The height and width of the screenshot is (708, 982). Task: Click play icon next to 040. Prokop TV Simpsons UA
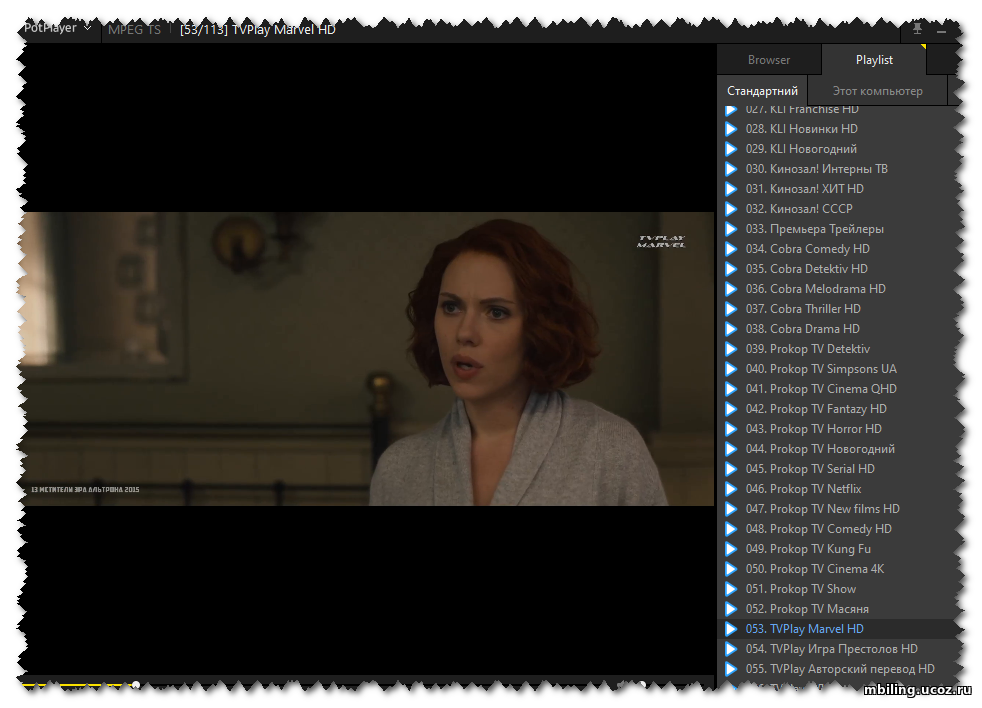(x=731, y=369)
